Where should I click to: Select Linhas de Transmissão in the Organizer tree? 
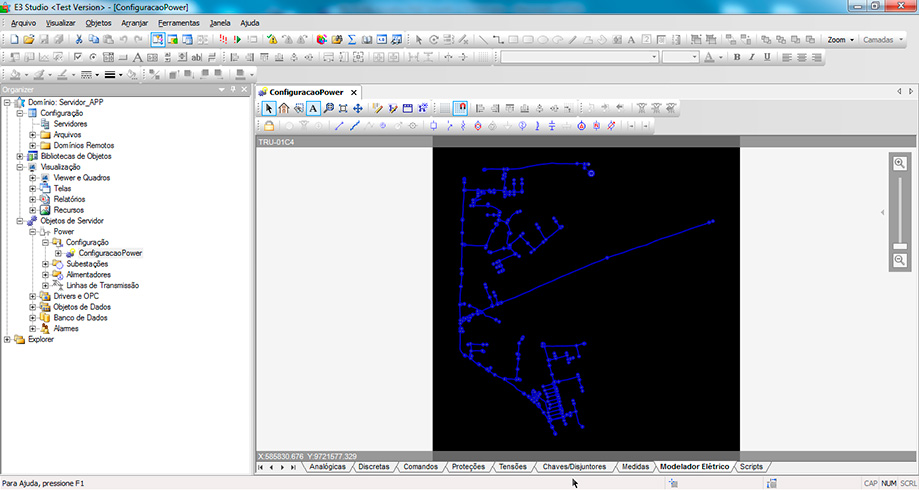(102, 285)
